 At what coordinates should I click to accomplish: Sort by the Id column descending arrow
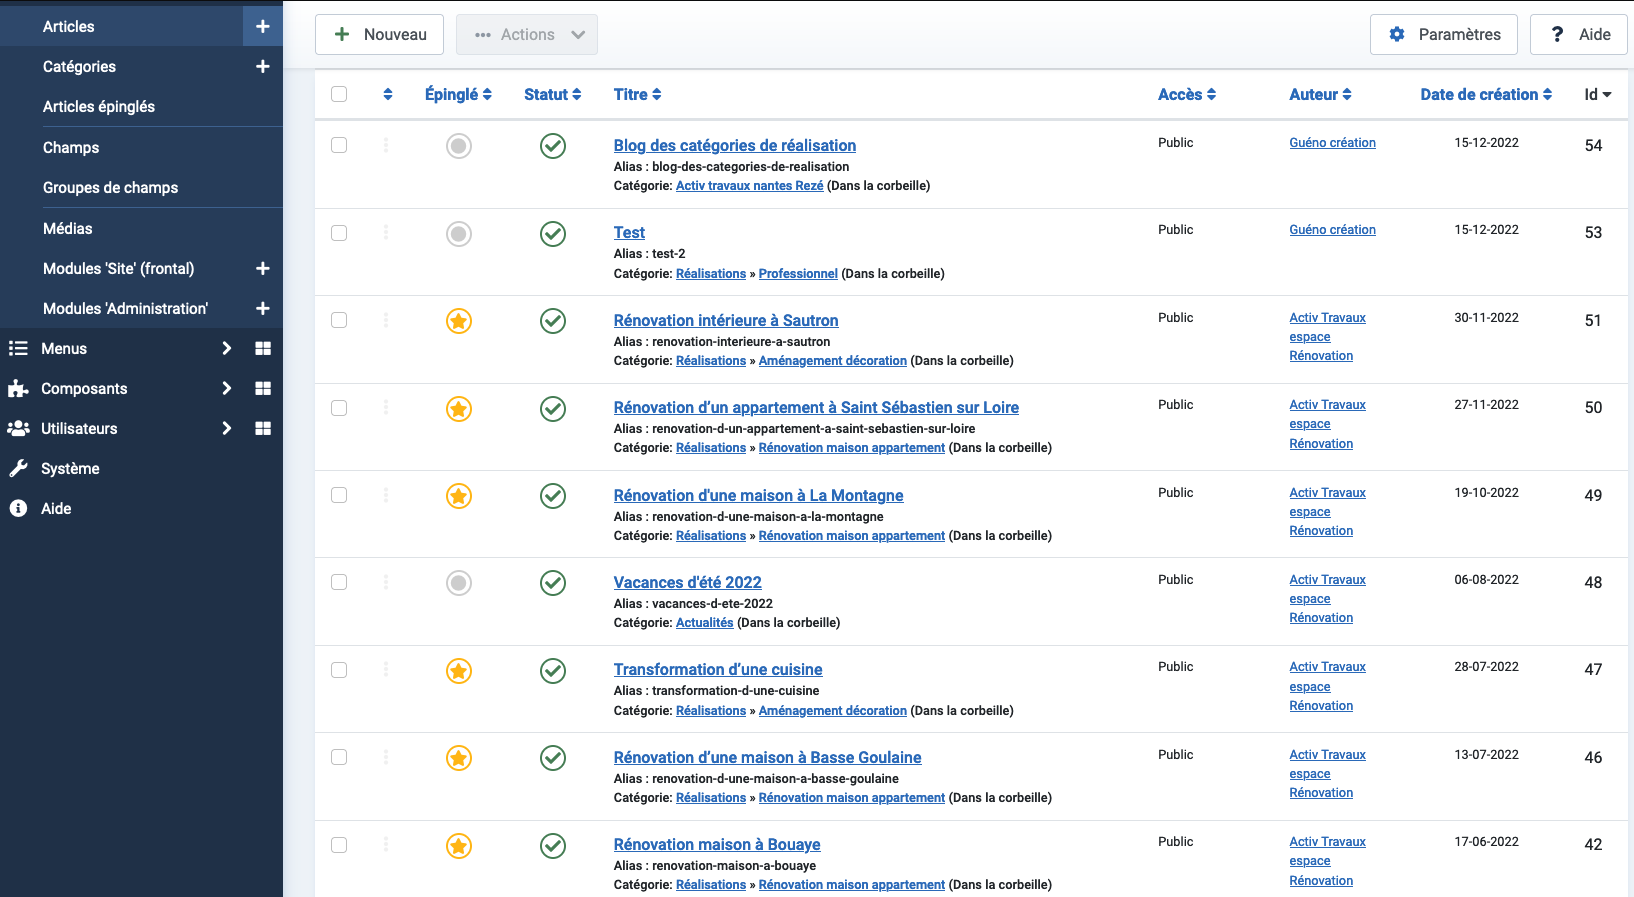pos(1597,94)
